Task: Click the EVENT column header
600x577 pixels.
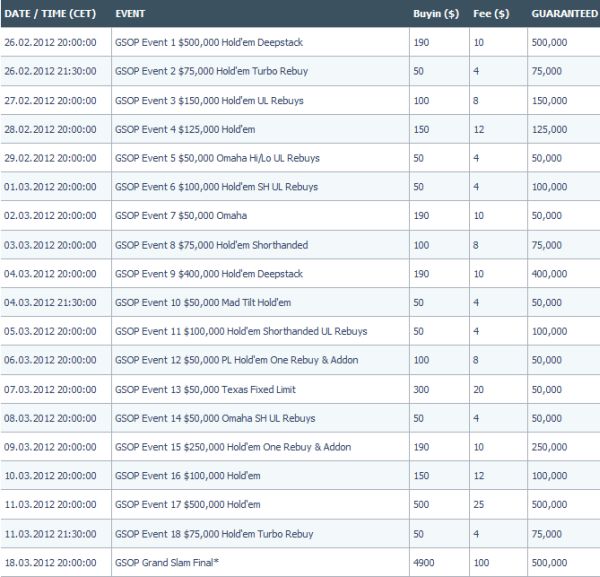Action: 130,14
